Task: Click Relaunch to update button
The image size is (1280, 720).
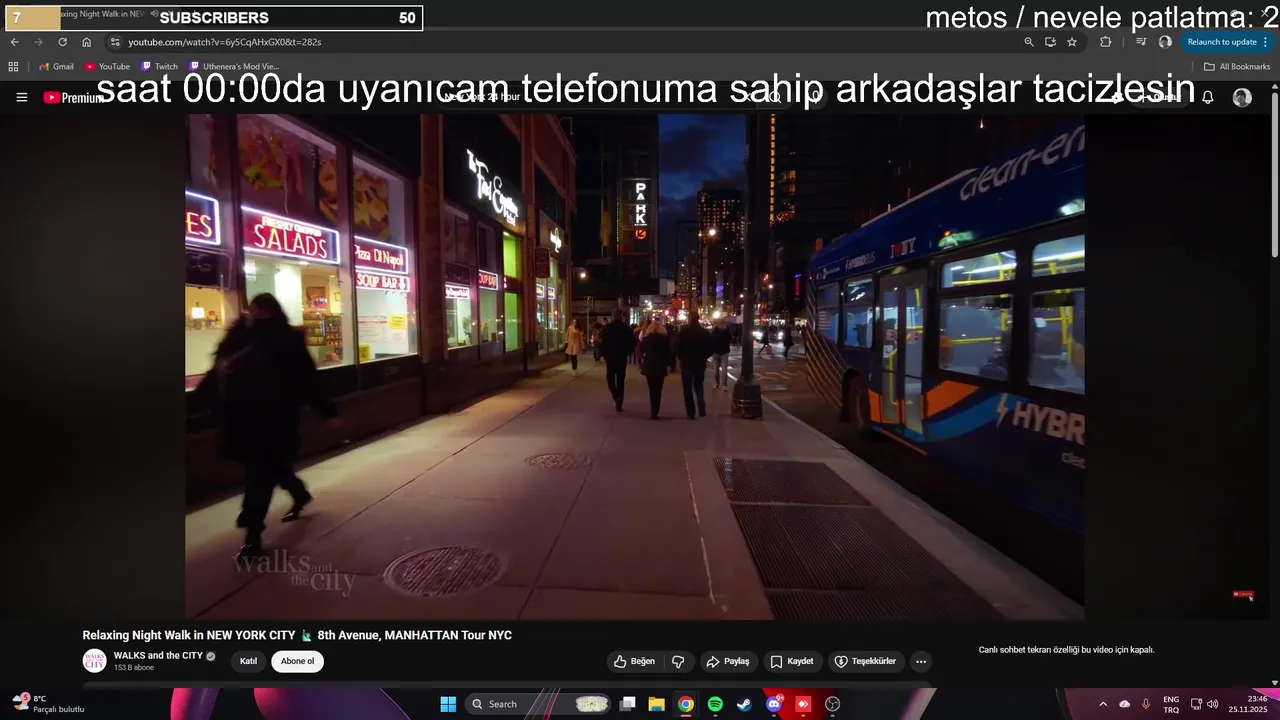Action: click(1222, 42)
